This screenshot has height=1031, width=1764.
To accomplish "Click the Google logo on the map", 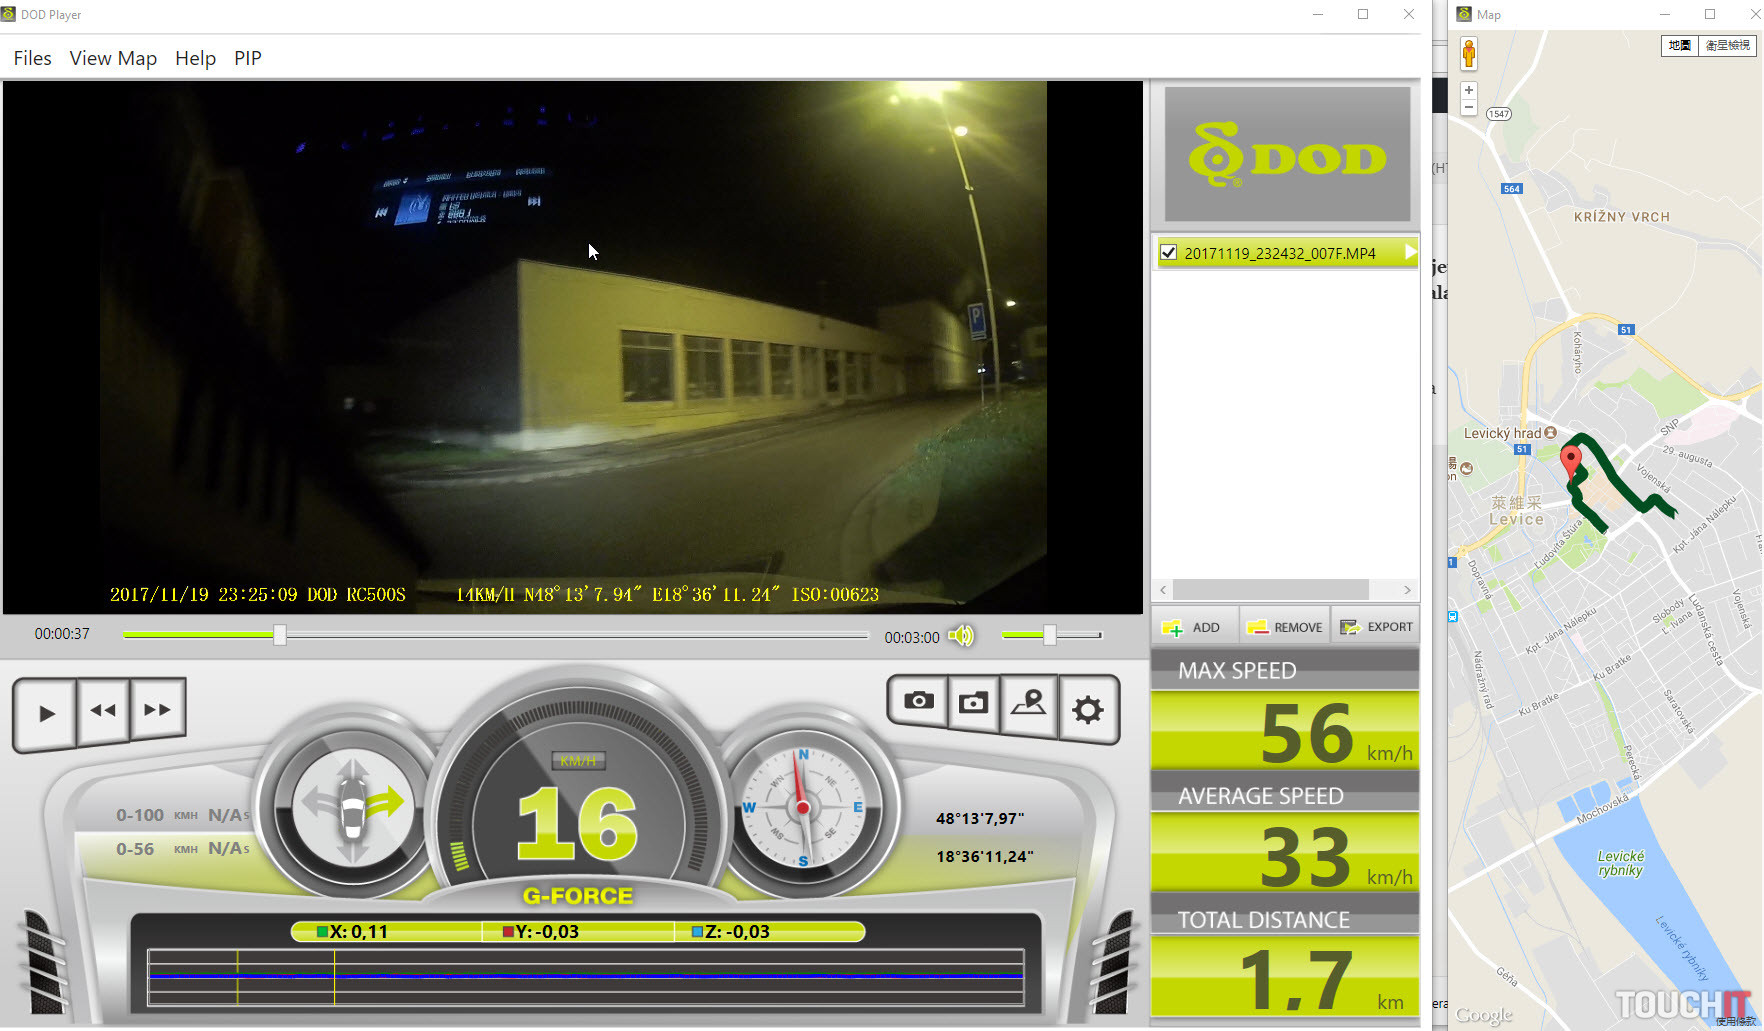I will tap(1484, 1015).
